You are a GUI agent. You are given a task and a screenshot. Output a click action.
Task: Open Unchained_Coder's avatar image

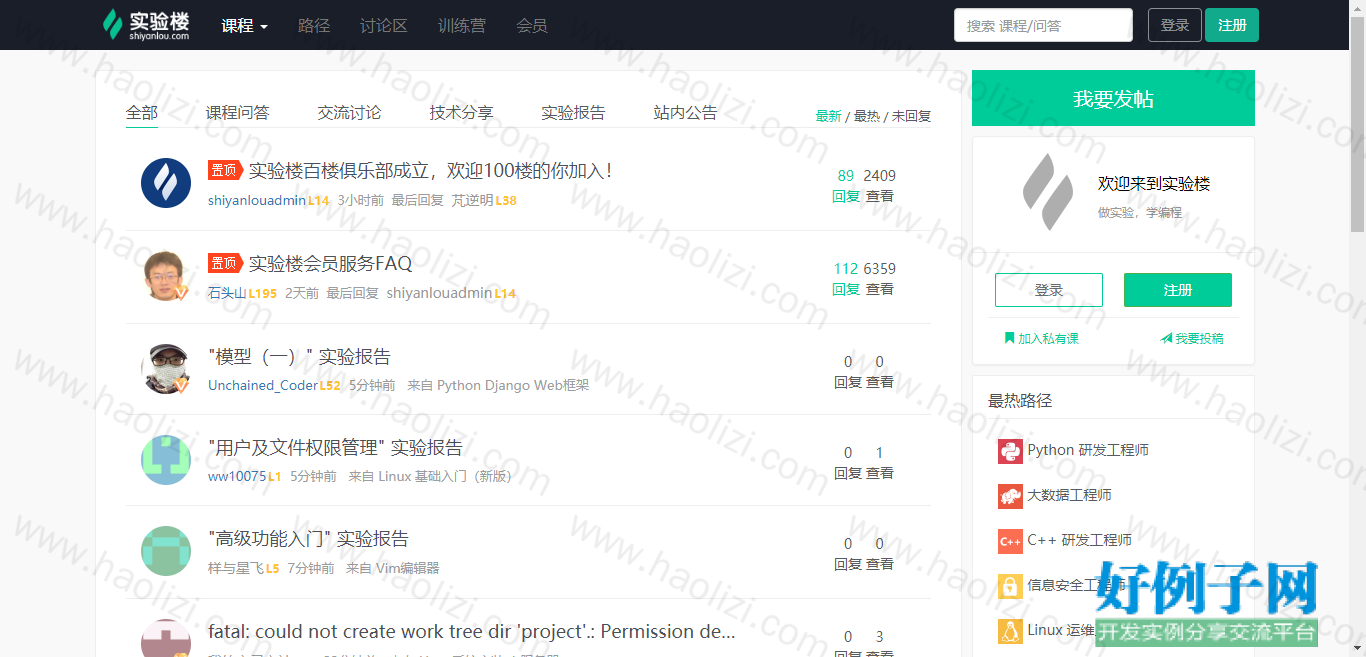[166, 369]
